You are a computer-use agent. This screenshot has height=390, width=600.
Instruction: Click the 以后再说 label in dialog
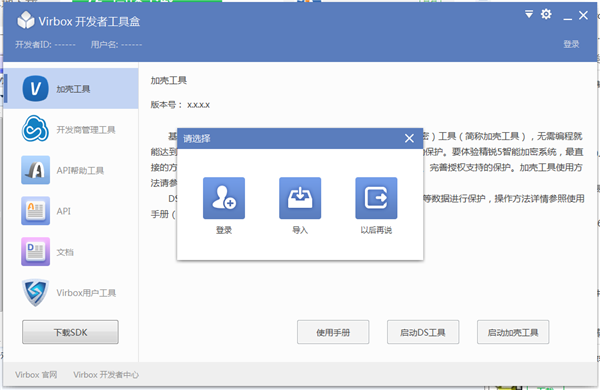(376, 230)
